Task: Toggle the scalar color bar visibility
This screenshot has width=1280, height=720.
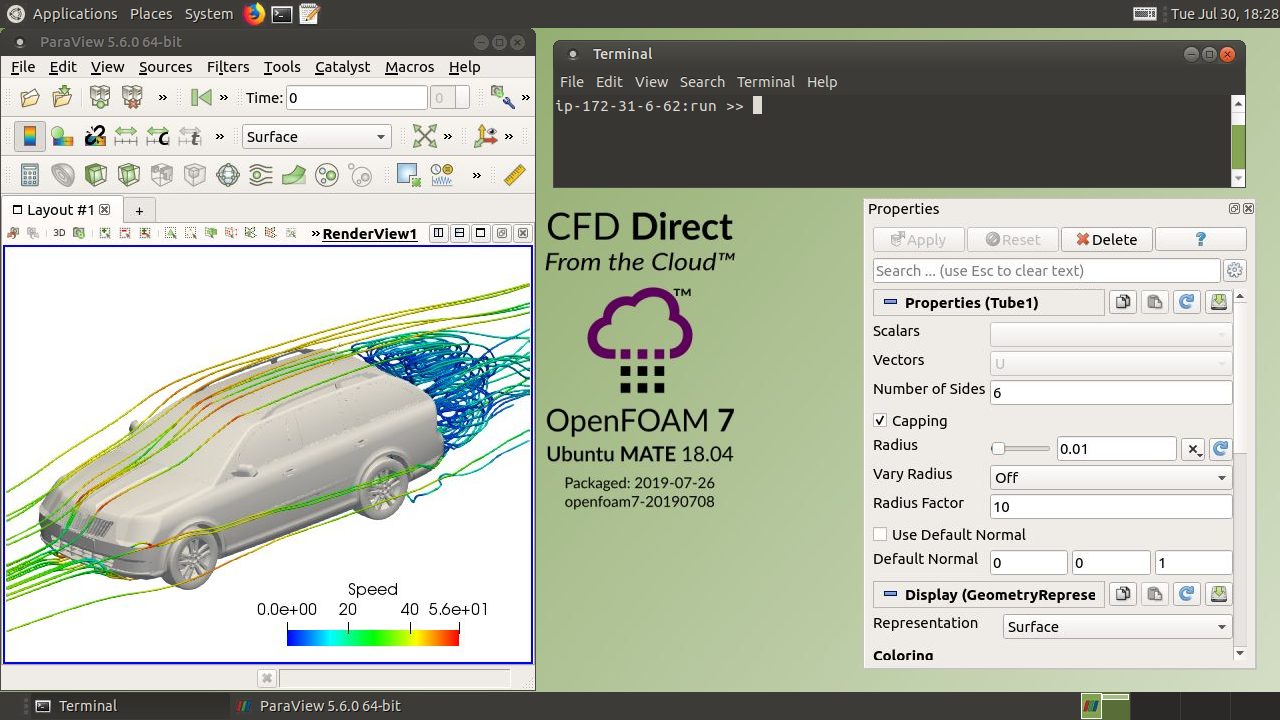Action: tap(30, 136)
